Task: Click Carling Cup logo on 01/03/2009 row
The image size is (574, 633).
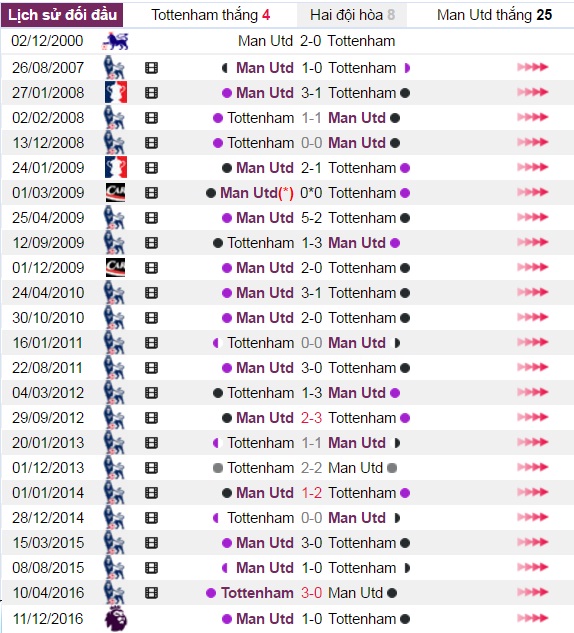Action: 115,193
